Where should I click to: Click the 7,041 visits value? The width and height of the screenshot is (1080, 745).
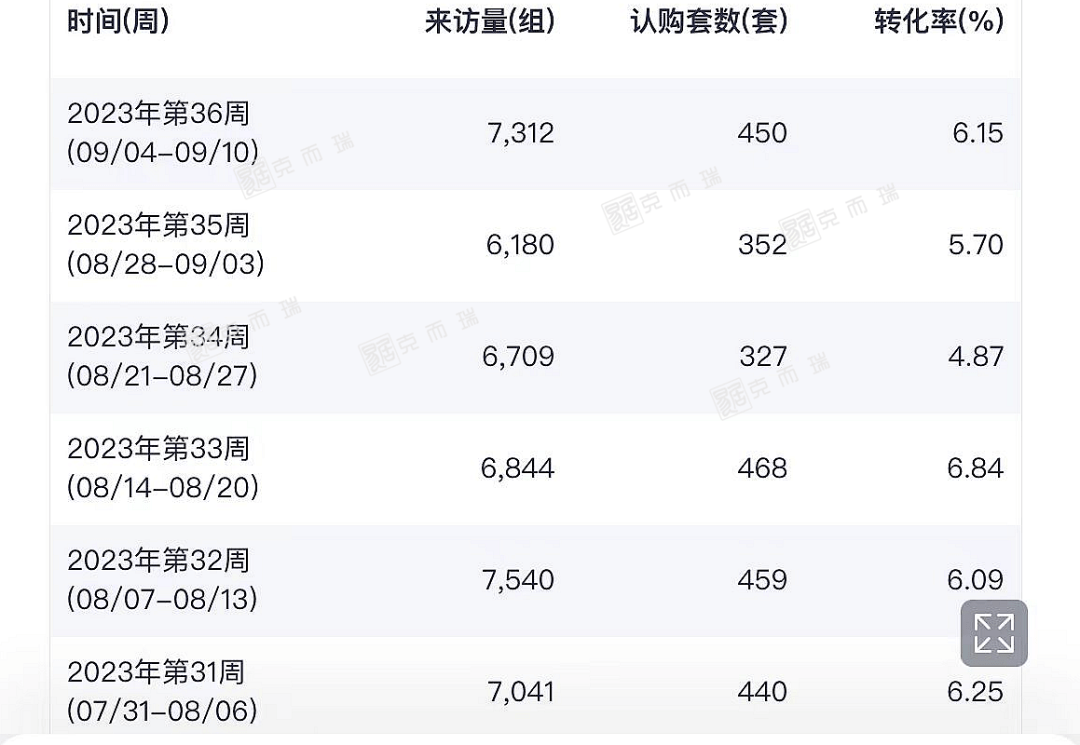(x=520, y=692)
